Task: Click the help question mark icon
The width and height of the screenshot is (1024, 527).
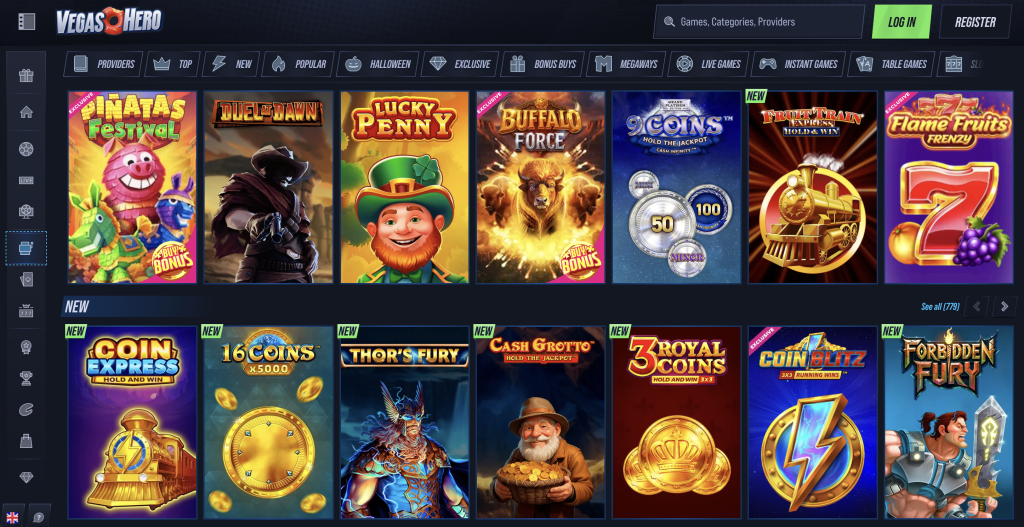Action: [x=40, y=515]
